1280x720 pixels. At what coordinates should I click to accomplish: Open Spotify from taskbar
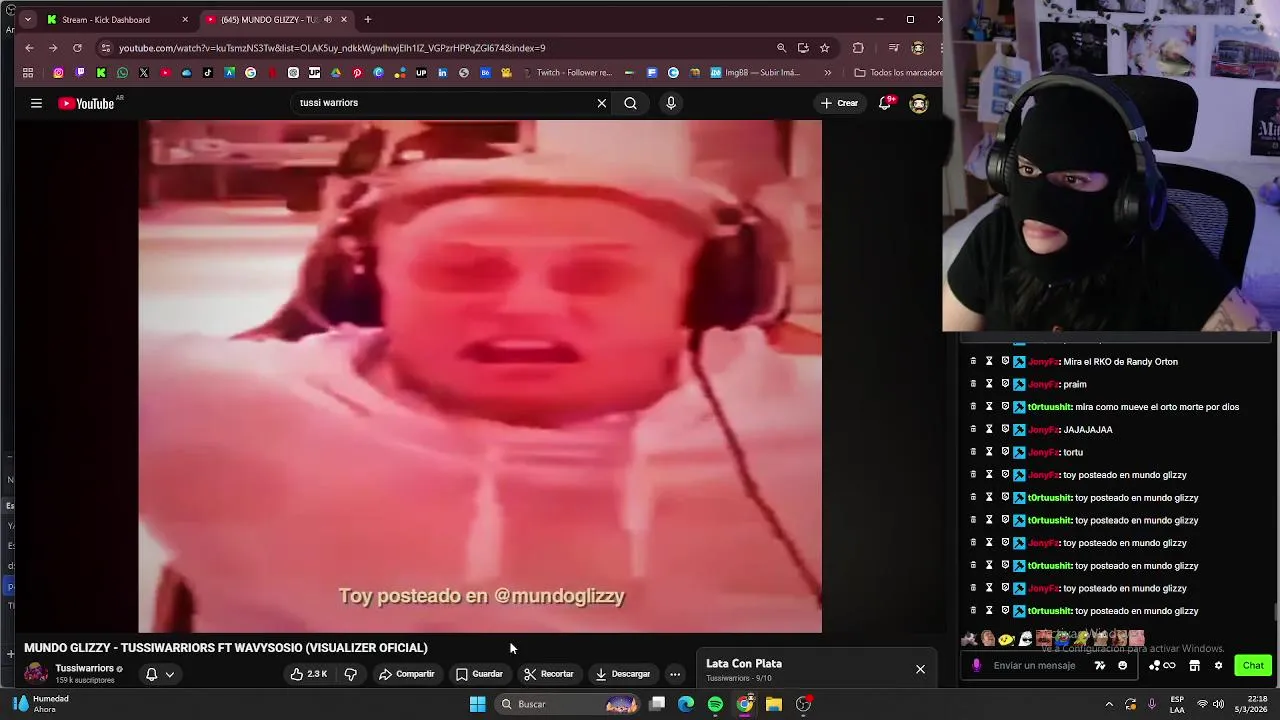(x=715, y=704)
